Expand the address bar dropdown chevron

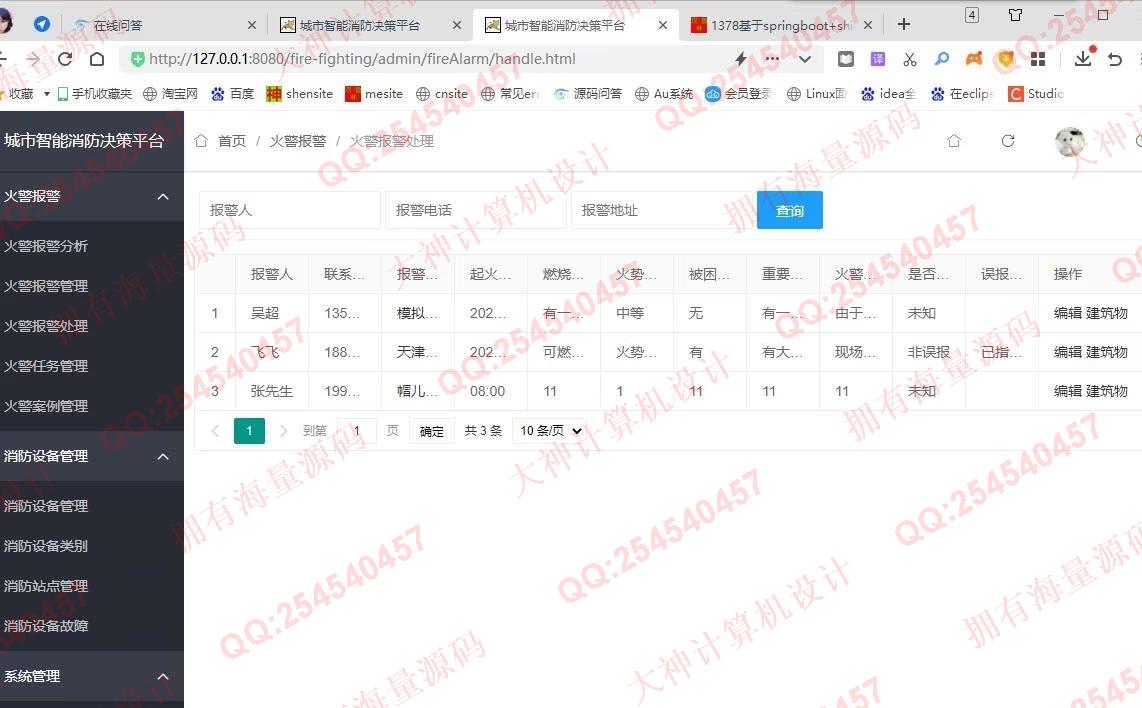click(805, 60)
